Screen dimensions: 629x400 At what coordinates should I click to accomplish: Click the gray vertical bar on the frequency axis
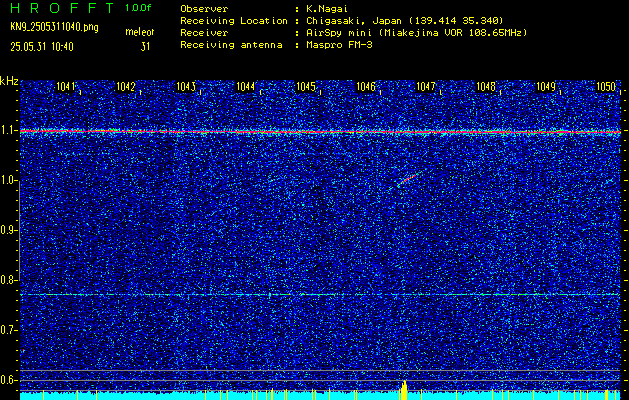(x=19, y=230)
